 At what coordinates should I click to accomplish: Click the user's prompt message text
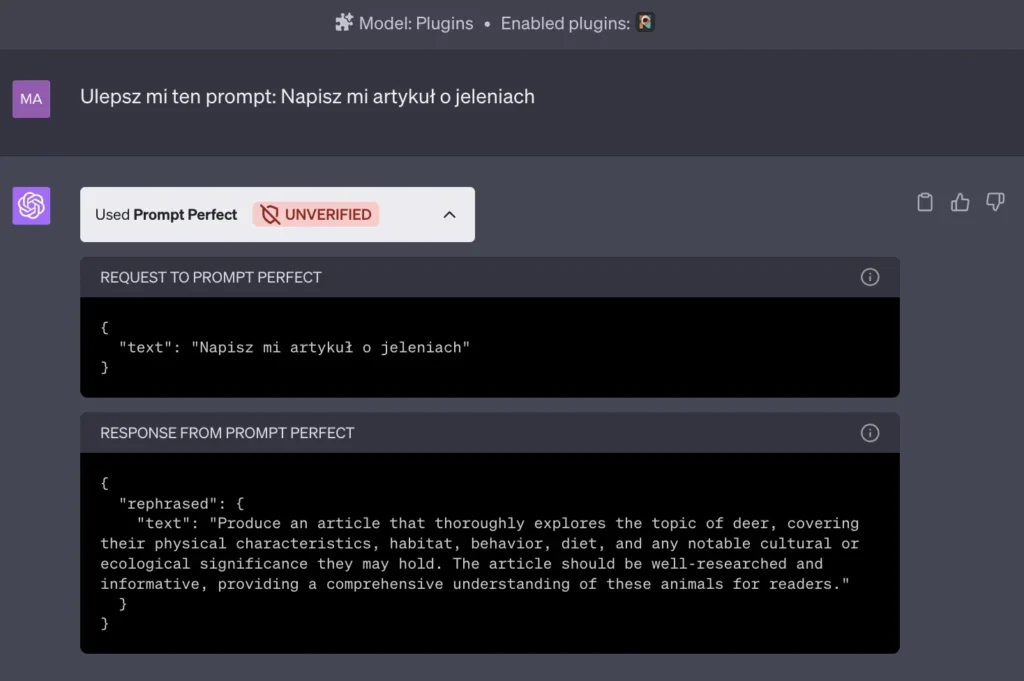pyautogui.click(x=307, y=97)
